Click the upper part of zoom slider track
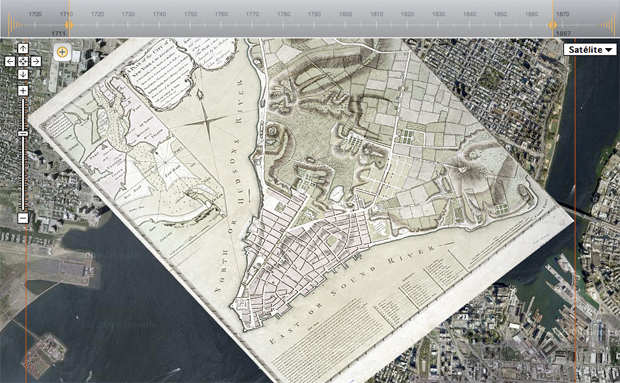The width and height of the screenshot is (620, 383). click(23, 114)
